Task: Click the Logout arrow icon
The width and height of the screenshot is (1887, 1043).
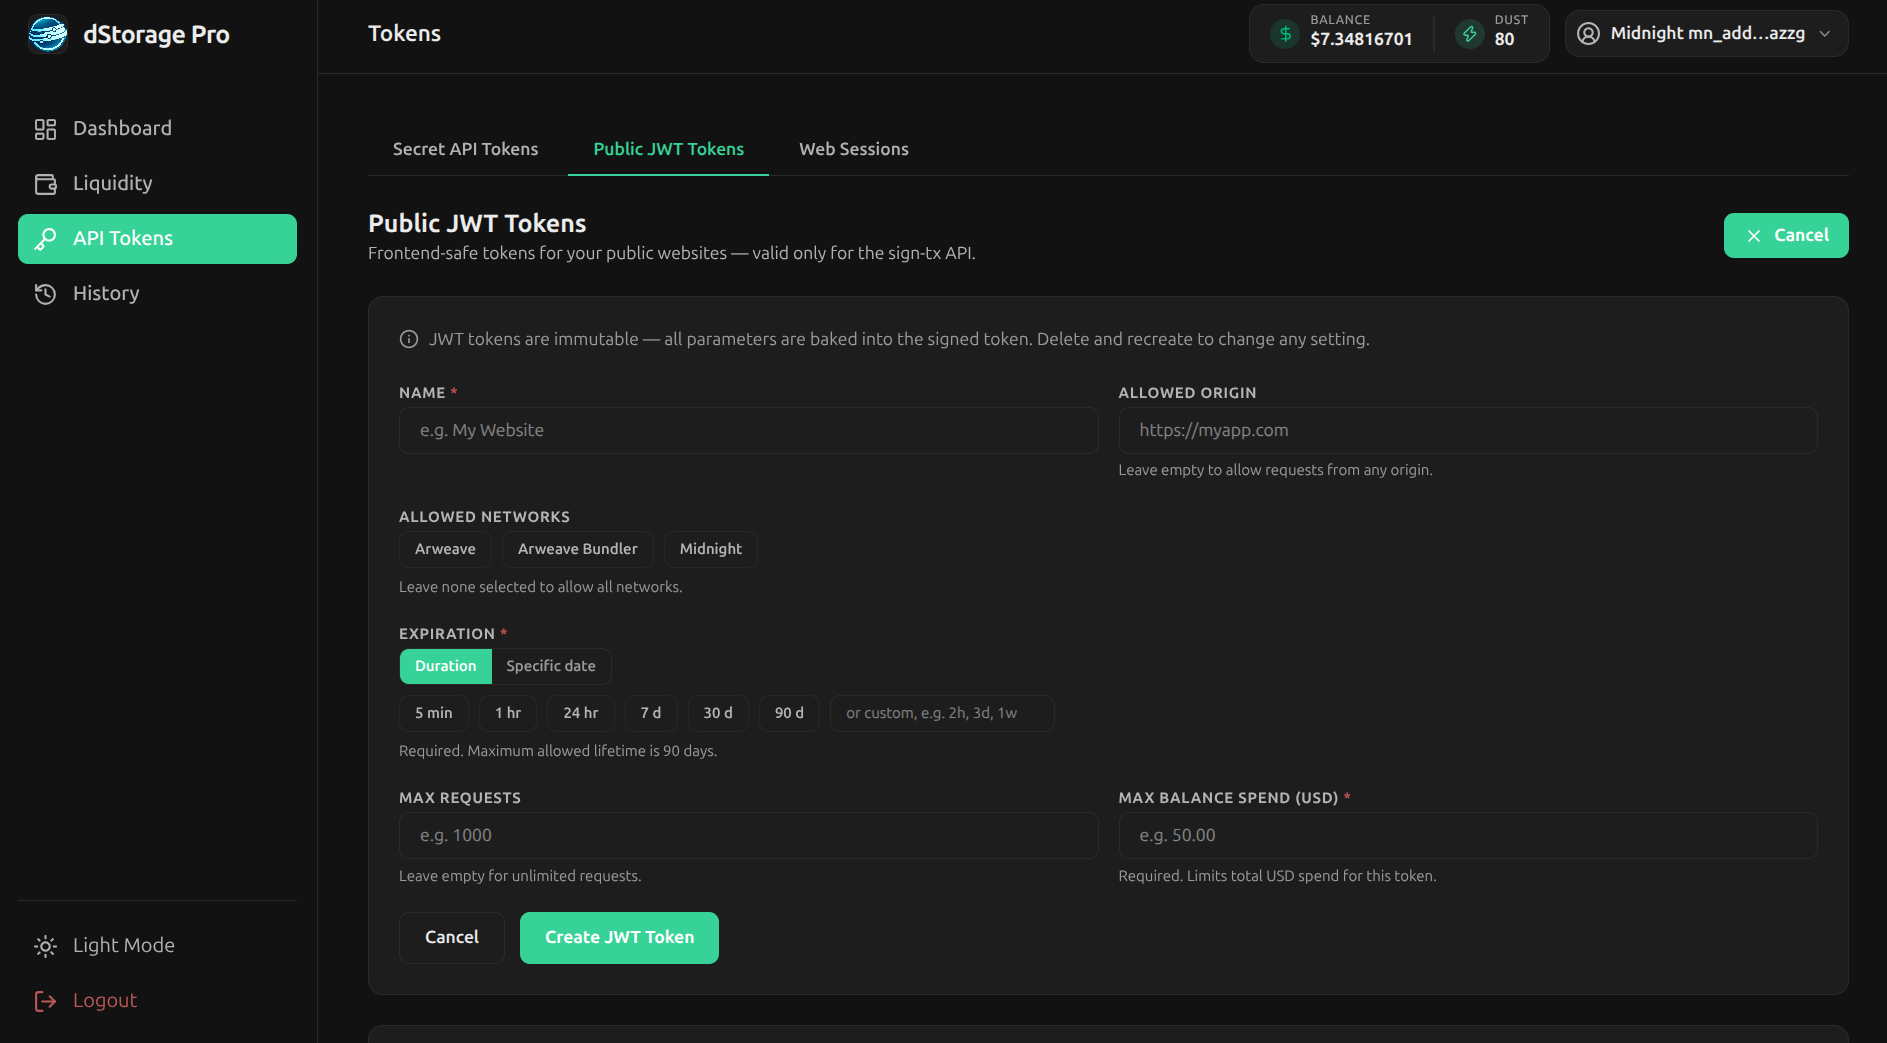Action: [x=45, y=1001]
